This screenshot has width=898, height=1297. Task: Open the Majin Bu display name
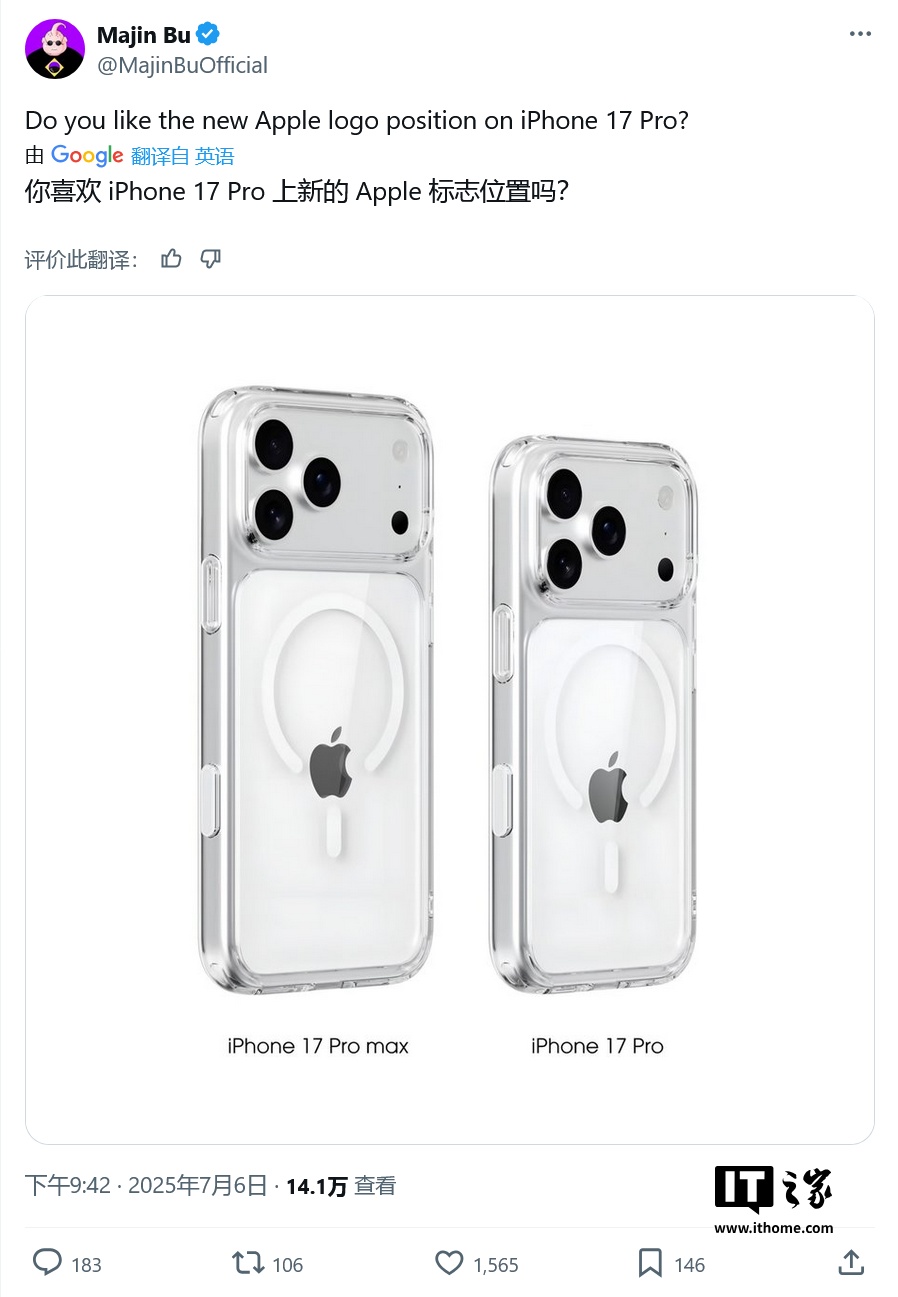[144, 35]
